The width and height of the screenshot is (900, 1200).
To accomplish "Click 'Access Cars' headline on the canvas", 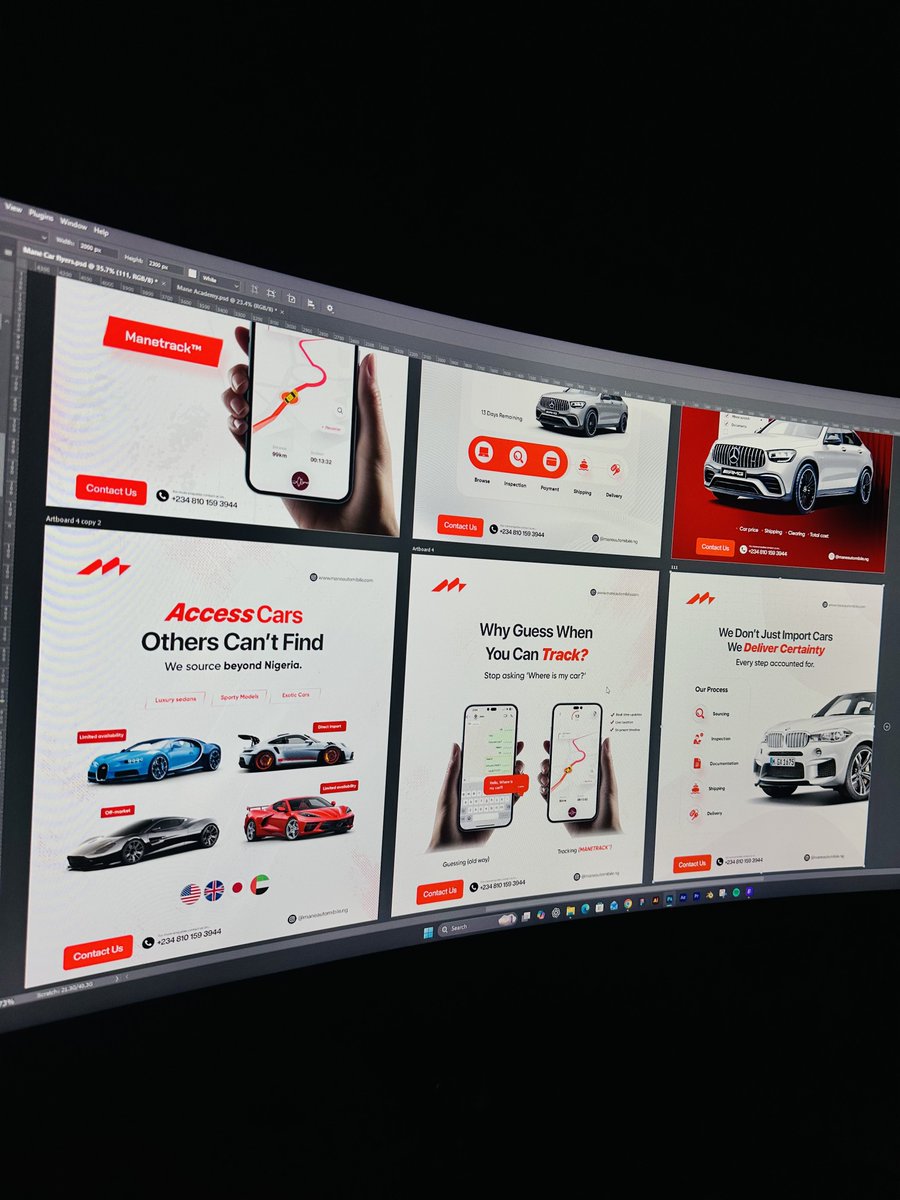I will pos(234,613).
